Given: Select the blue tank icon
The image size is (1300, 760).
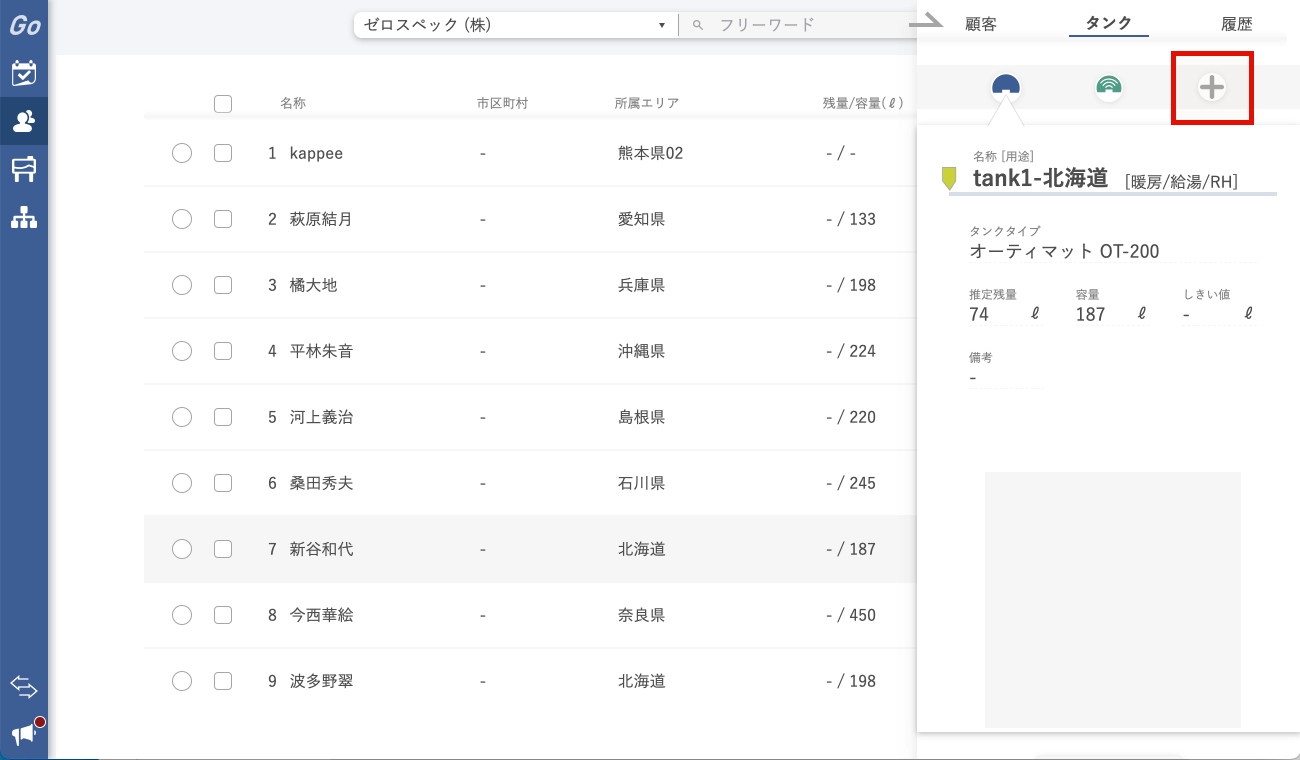Looking at the screenshot, I should pos(1006,87).
